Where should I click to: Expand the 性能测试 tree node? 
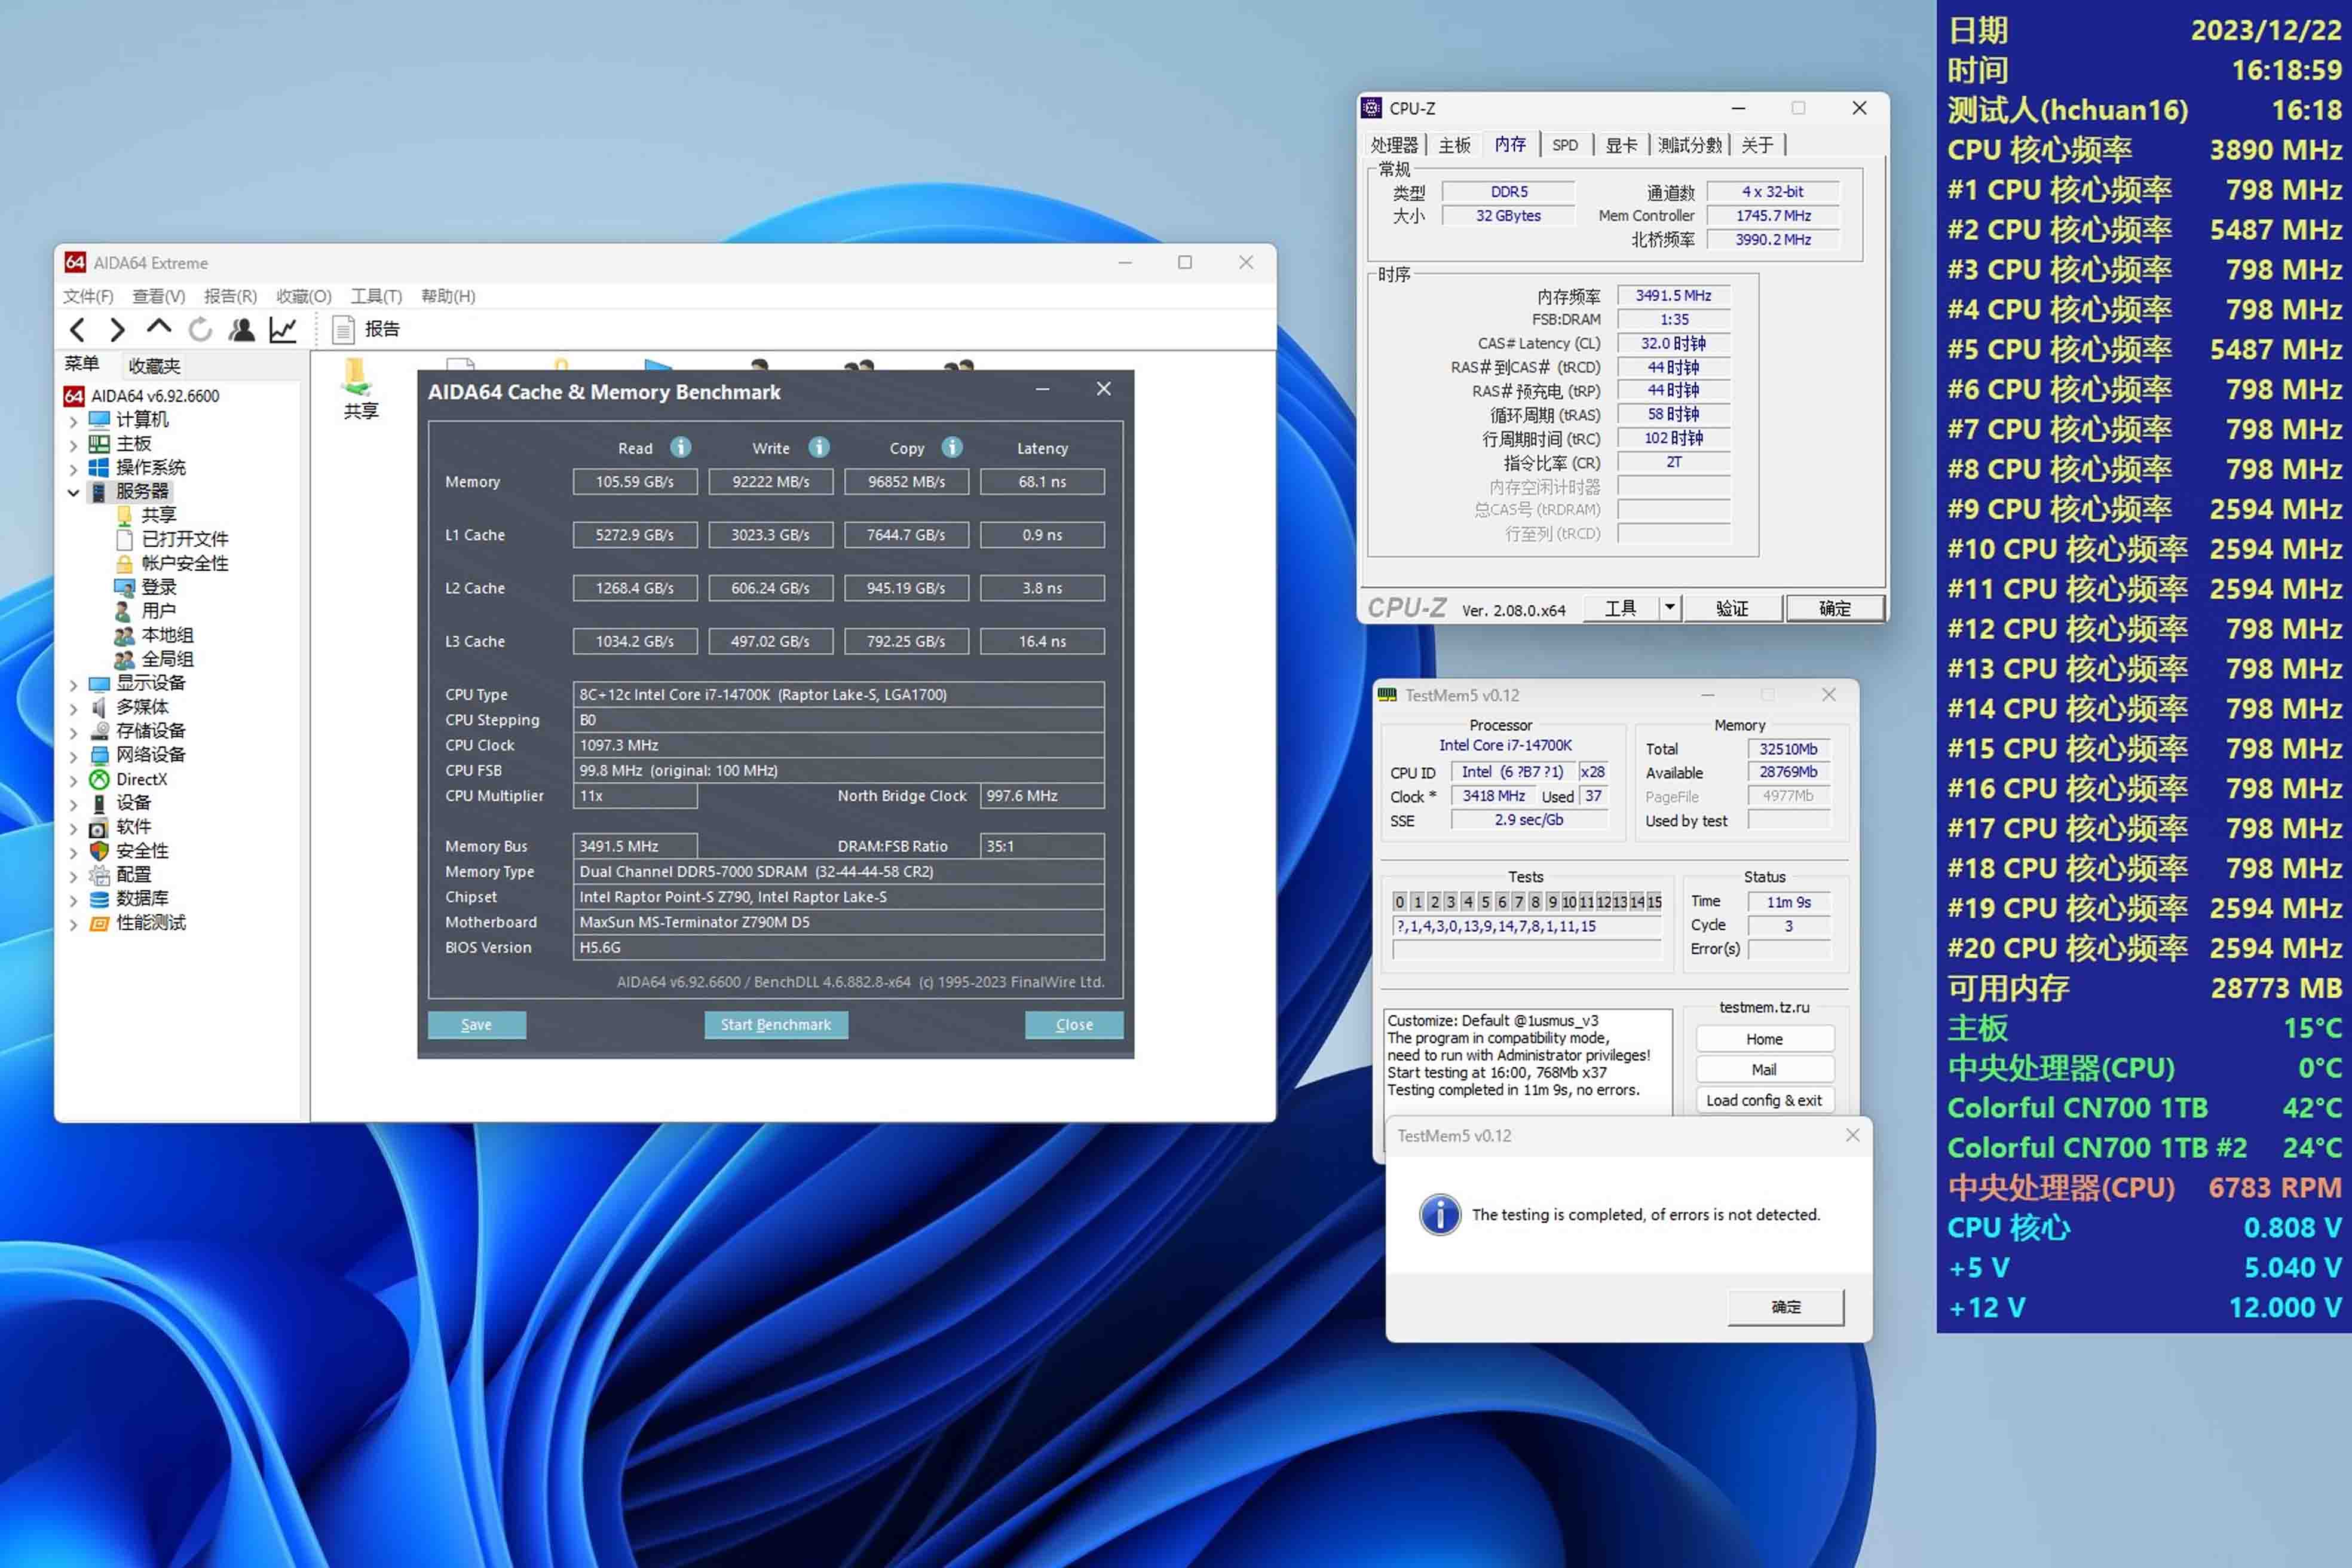(x=73, y=924)
